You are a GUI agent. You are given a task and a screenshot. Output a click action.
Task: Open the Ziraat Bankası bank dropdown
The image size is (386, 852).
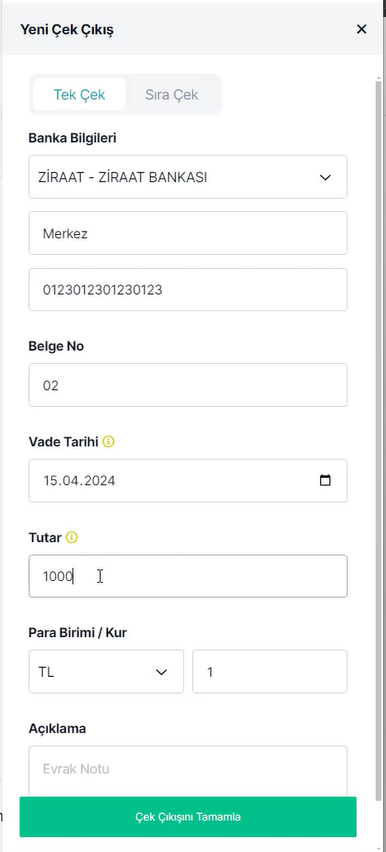188,177
